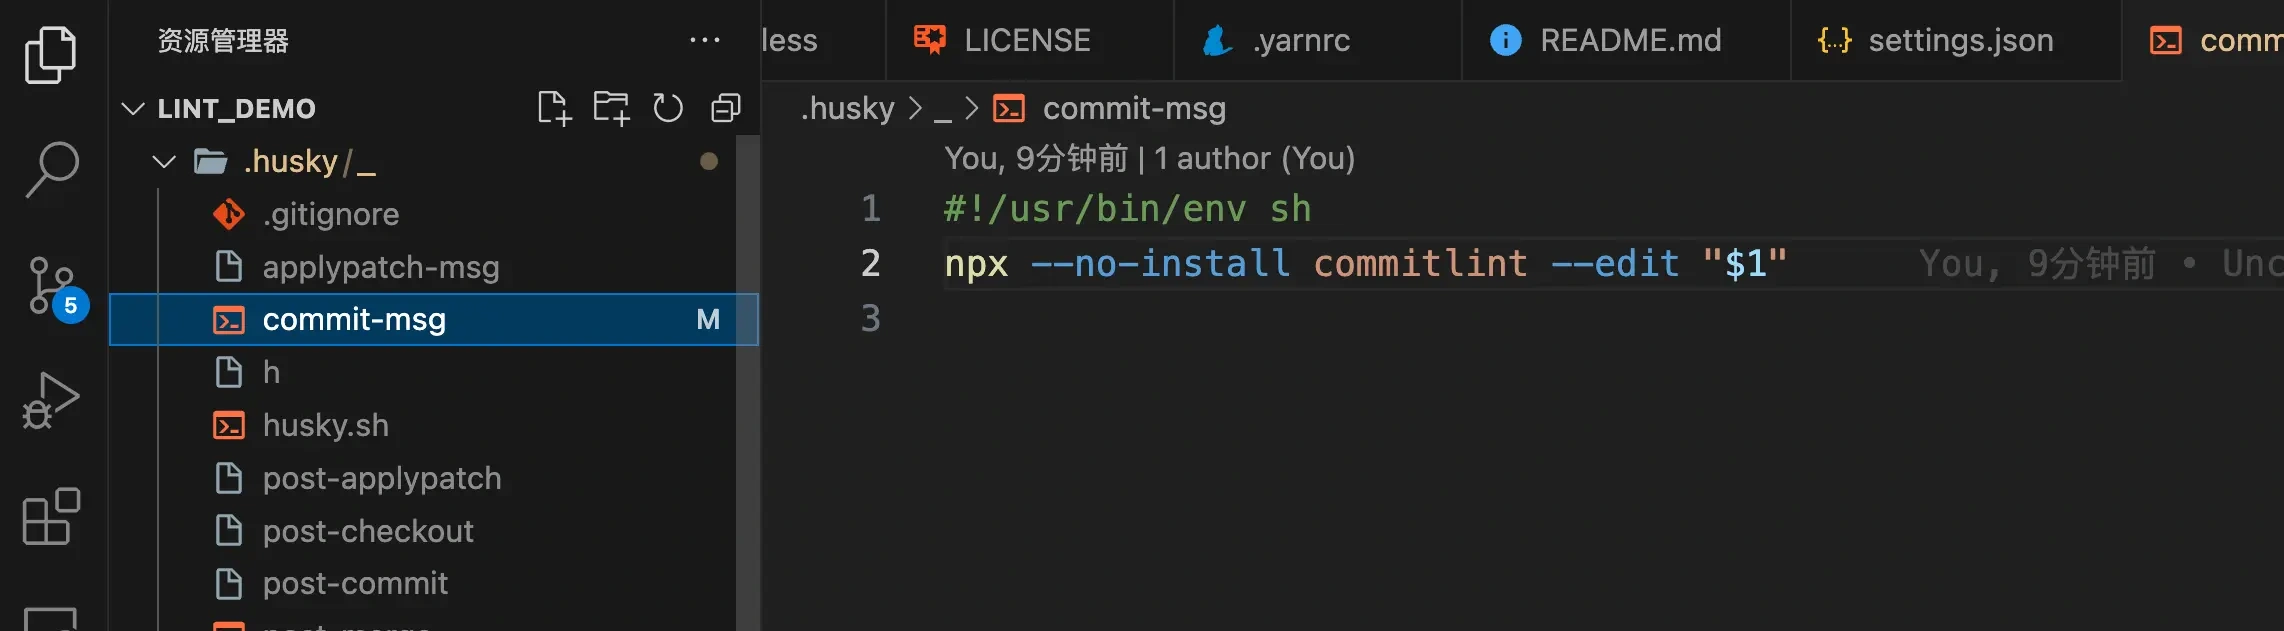The width and height of the screenshot is (2284, 631).
Task: Click the commit-msg breadcrumb segment
Action: click(x=1134, y=108)
